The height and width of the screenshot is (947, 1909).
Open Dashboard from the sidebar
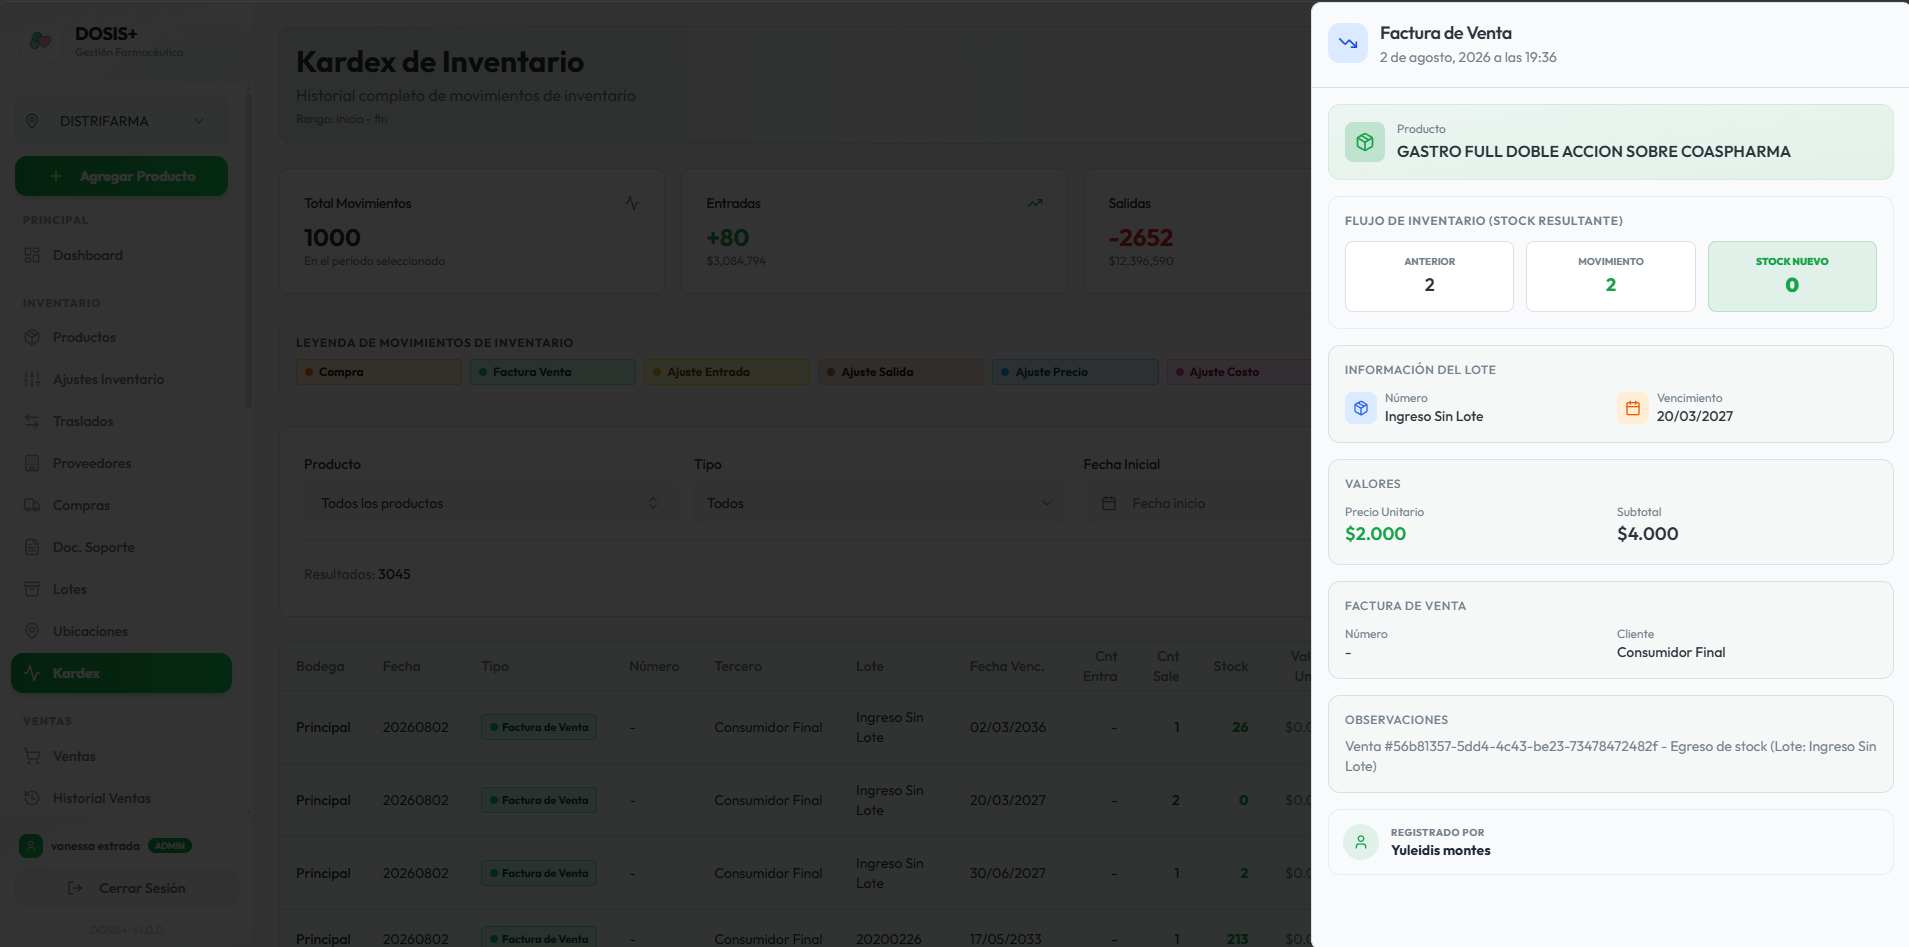(x=121, y=255)
